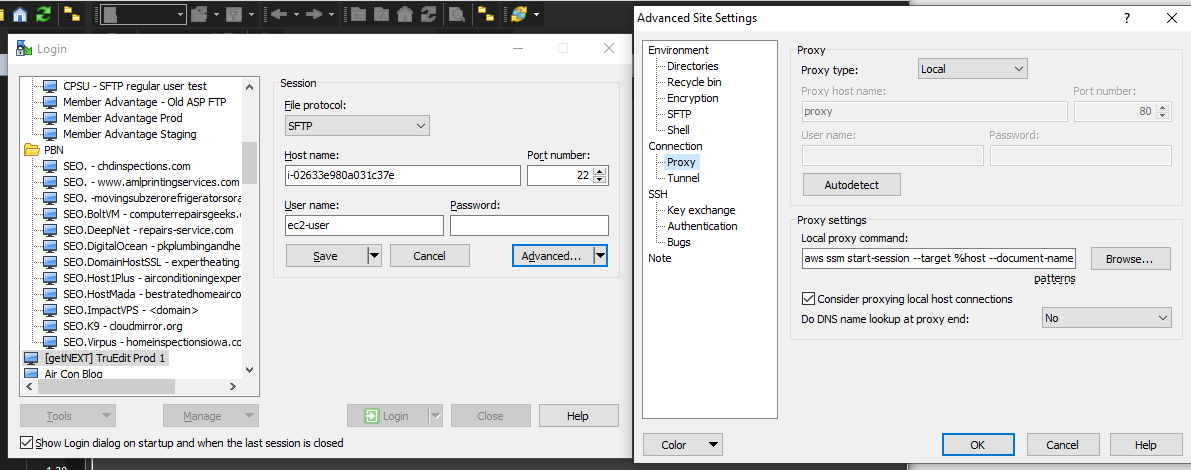Uncheck Show Login dialog on startup
Screen dimensions: 1191x470
(x=27, y=443)
